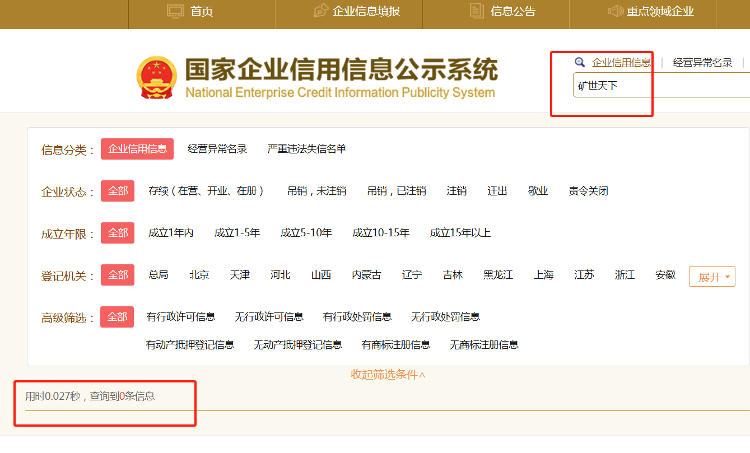This screenshot has height=453, width=750.
Task: Filter by 成立1-5年
Action: pyautogui.click(x=237, y=233)
